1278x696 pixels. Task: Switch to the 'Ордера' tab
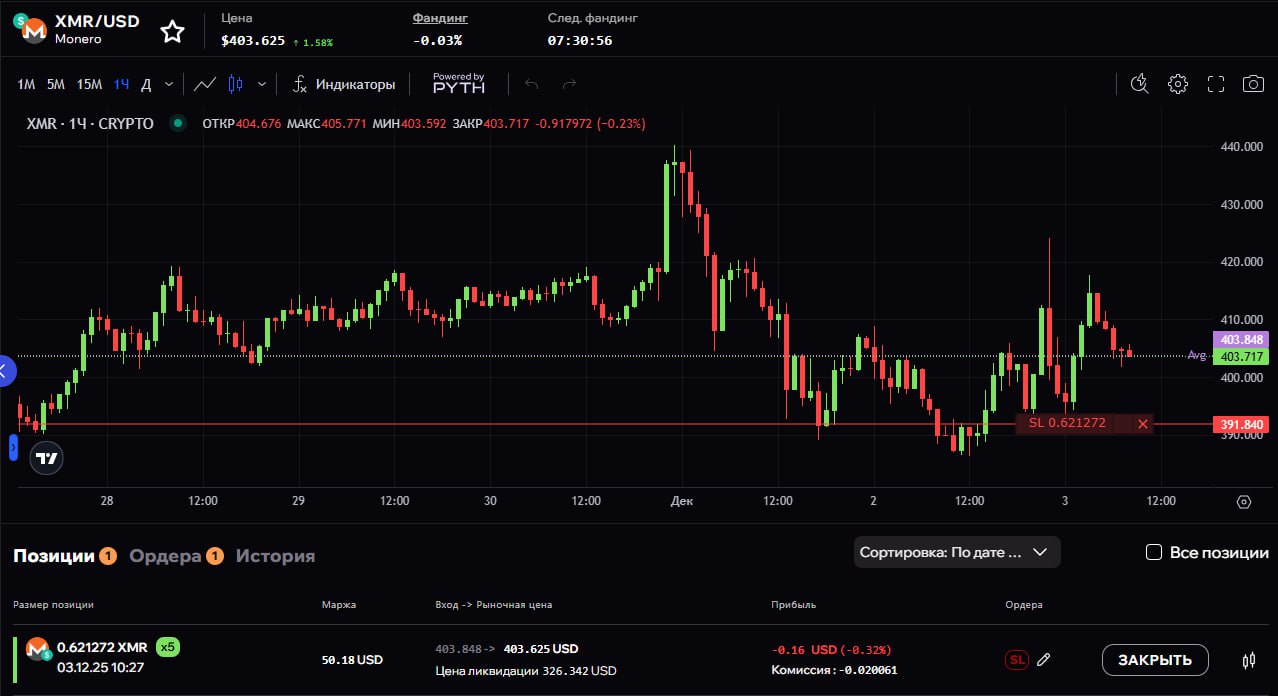point(166,556)
